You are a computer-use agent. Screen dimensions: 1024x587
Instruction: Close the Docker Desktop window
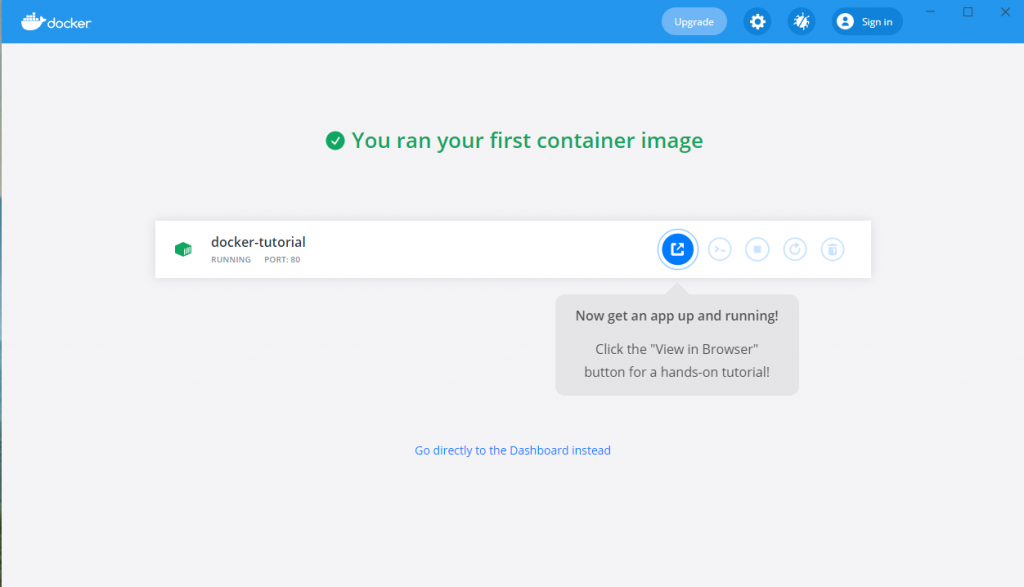(x=1005, y=12)
